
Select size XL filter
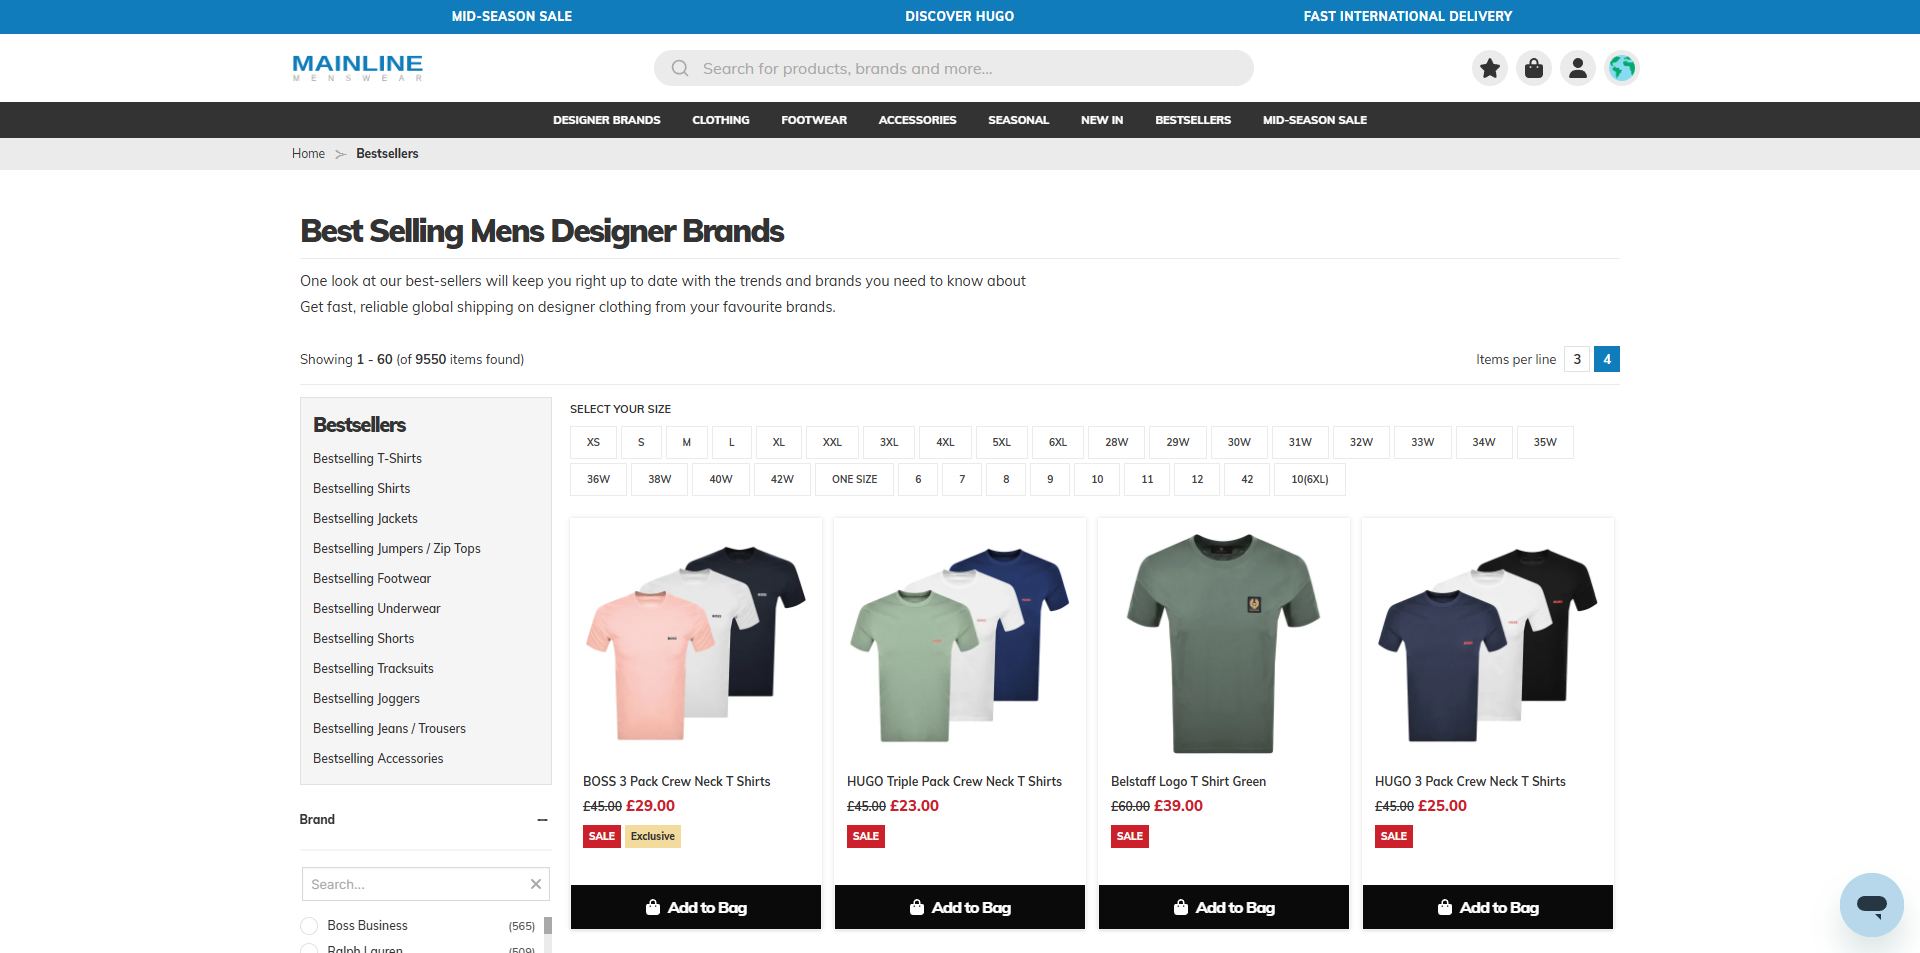(x=778, y=442)
